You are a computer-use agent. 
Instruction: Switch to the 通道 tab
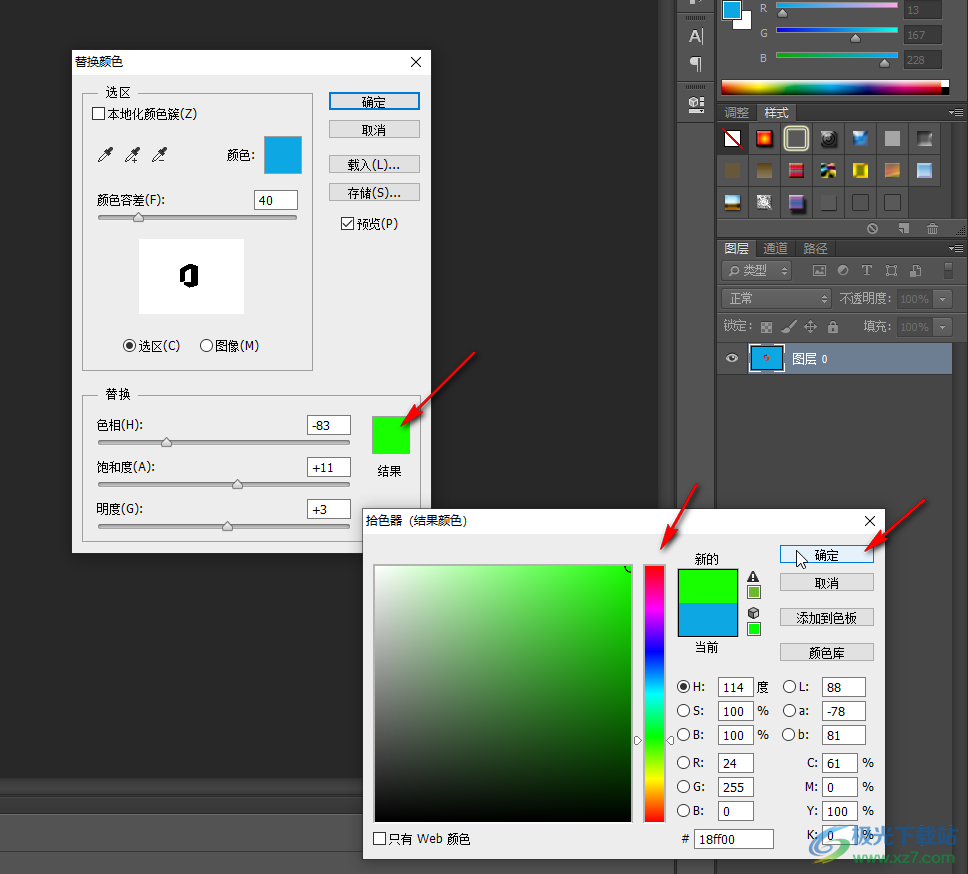coord(775,248)
